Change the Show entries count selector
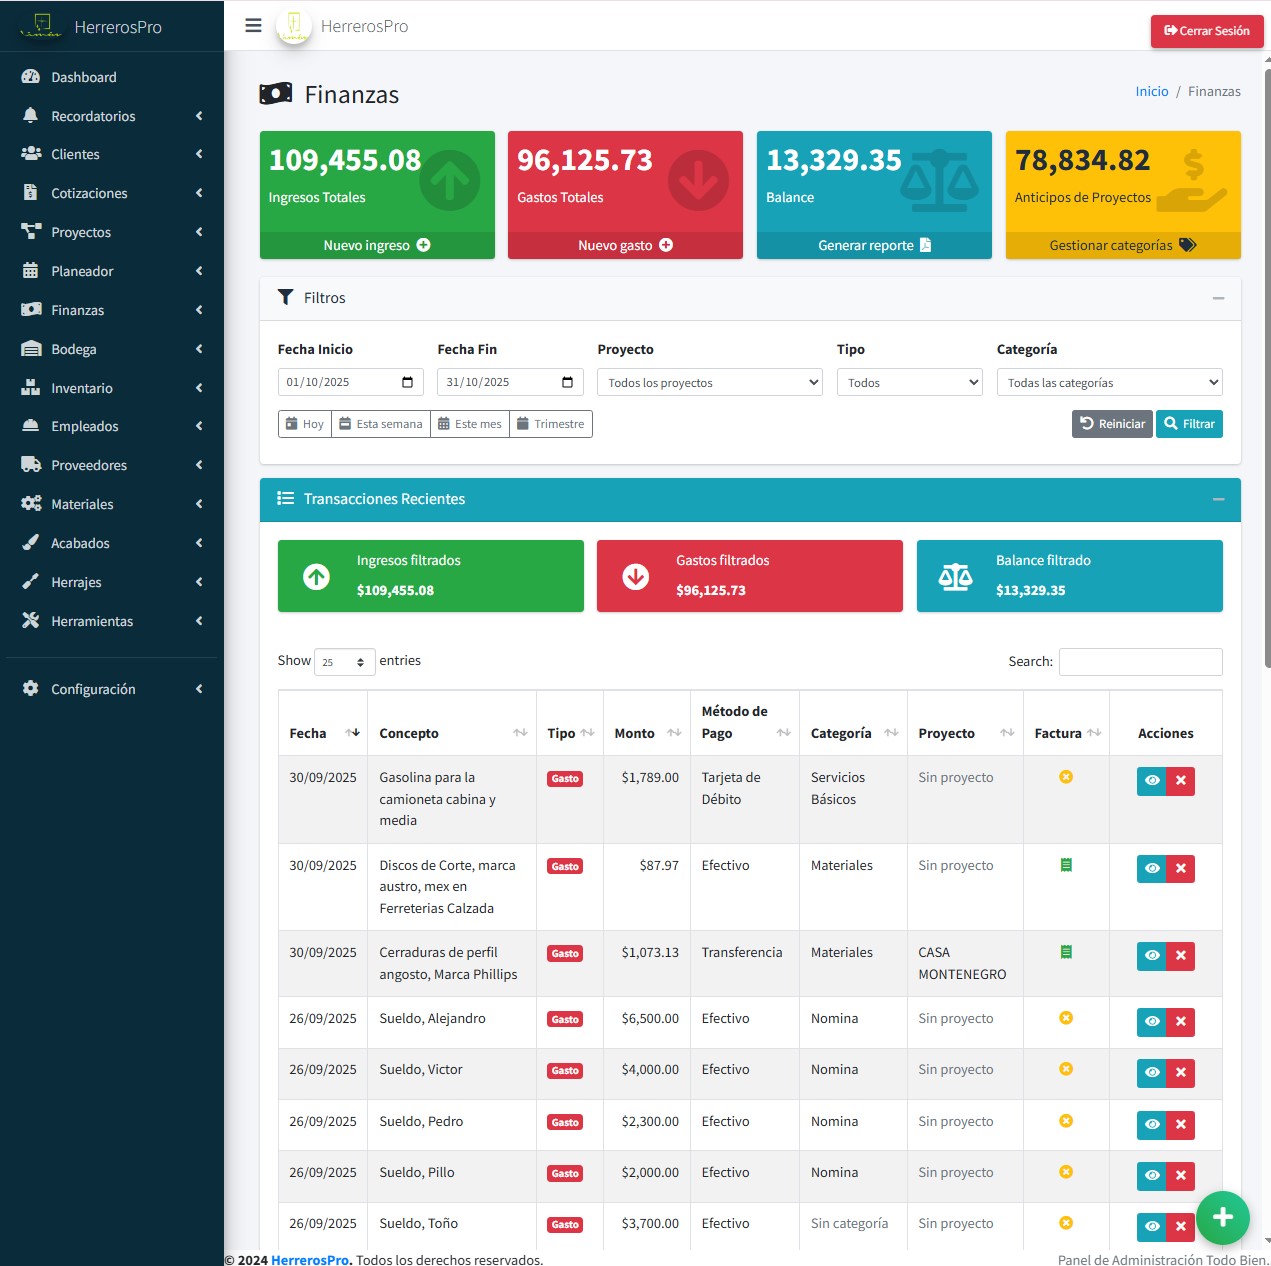Screen dimensions: 1271x1266 tap(344, 662)
